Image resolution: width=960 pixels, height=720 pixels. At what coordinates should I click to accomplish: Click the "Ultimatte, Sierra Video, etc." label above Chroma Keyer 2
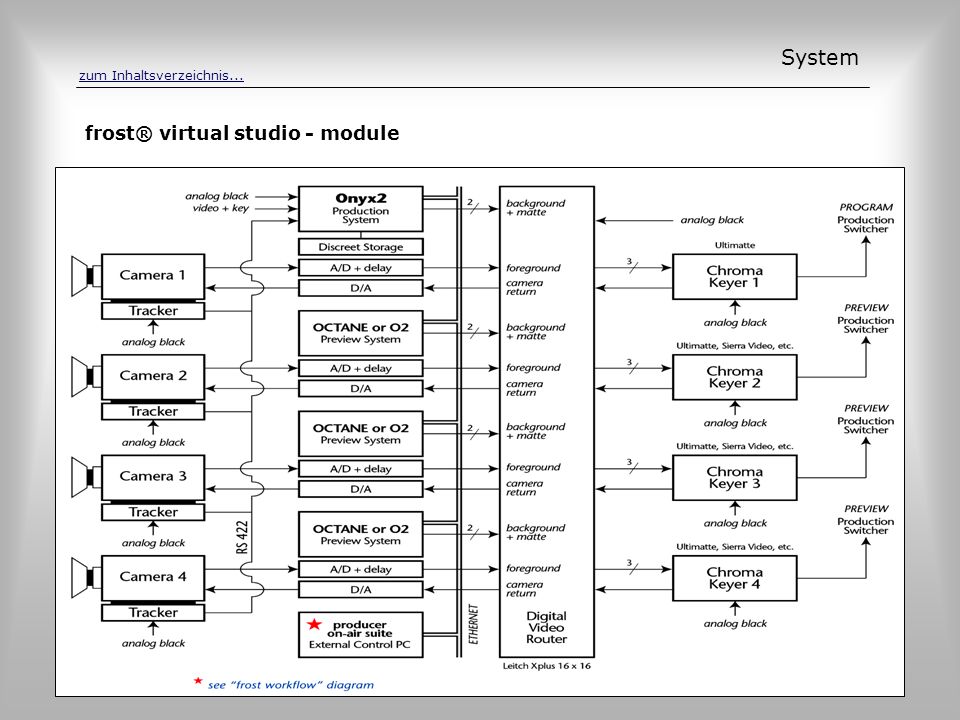(x=735, y=346)
